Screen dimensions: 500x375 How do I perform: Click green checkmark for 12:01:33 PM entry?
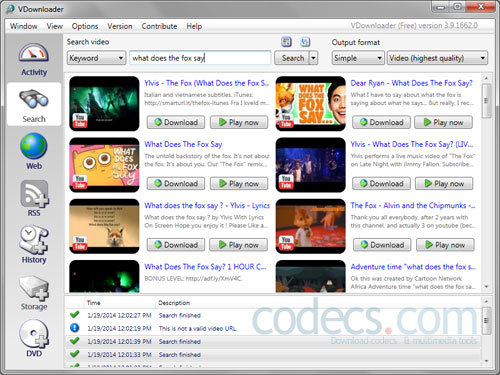pyautogui.click(x=75, y=354)
